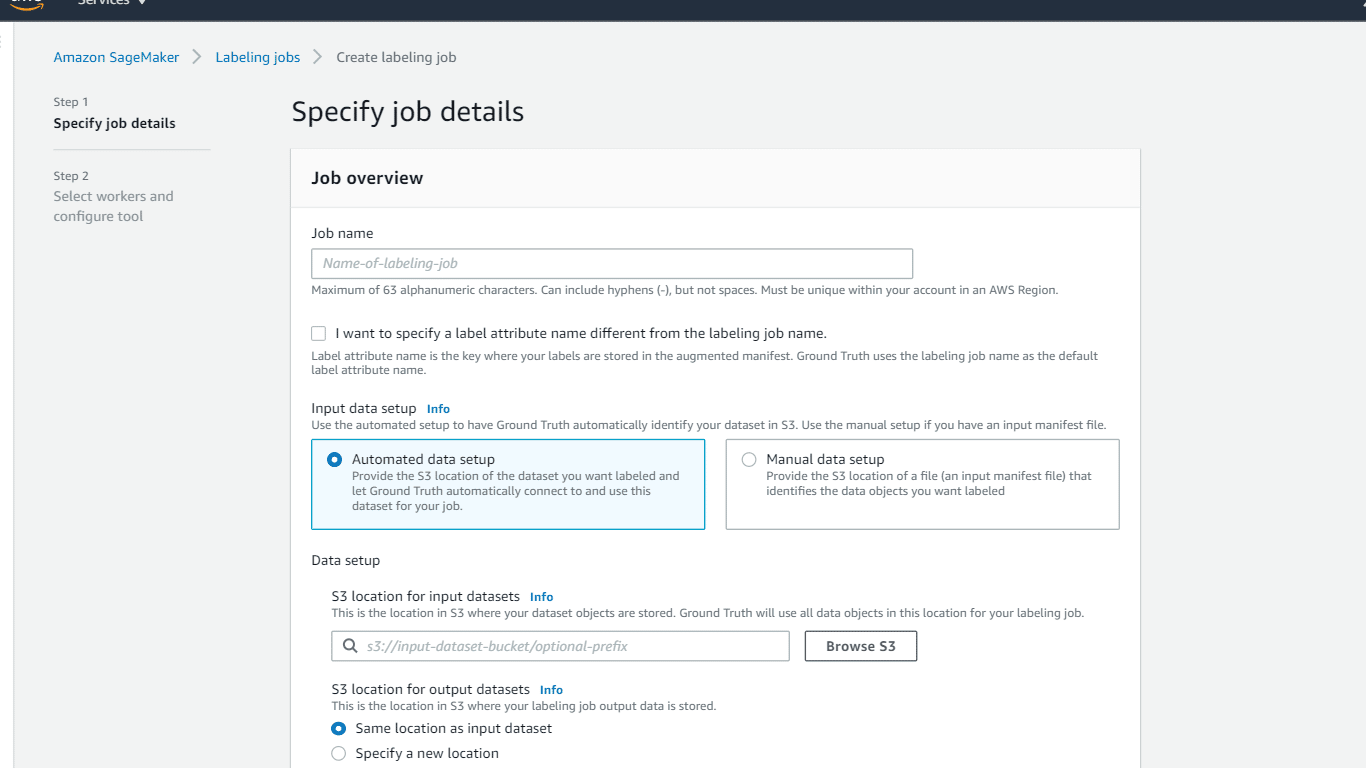1366x768 pixels.
Task: Select the Automated data setup option
Action: (334, 459)
